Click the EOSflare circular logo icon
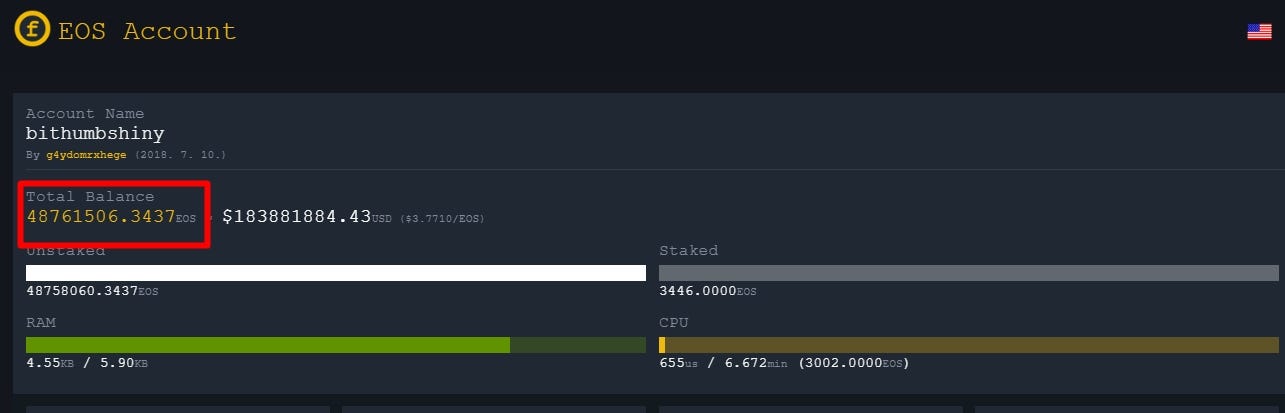This screenshot has height=413, width=1285. pyautogui.click(x=32, y=30)
